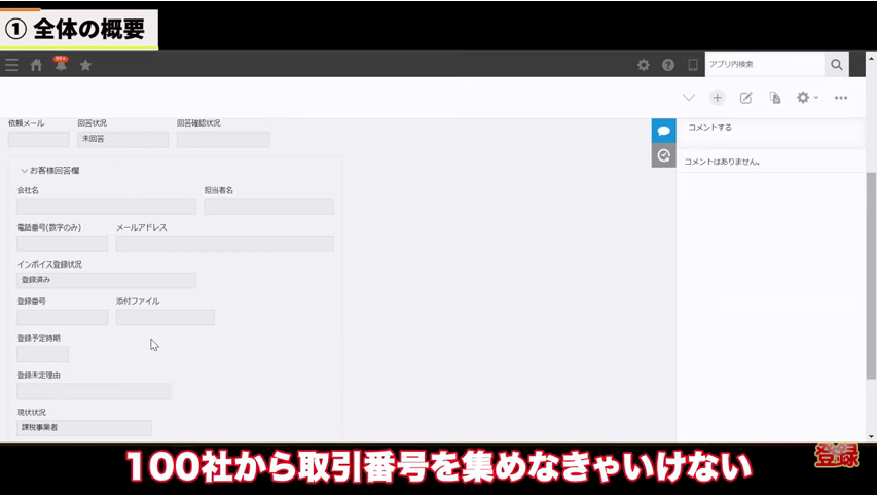This screenshot has height=495, width=877.
Task: Edit the record with pencil icon
Action: coord(746,98)
